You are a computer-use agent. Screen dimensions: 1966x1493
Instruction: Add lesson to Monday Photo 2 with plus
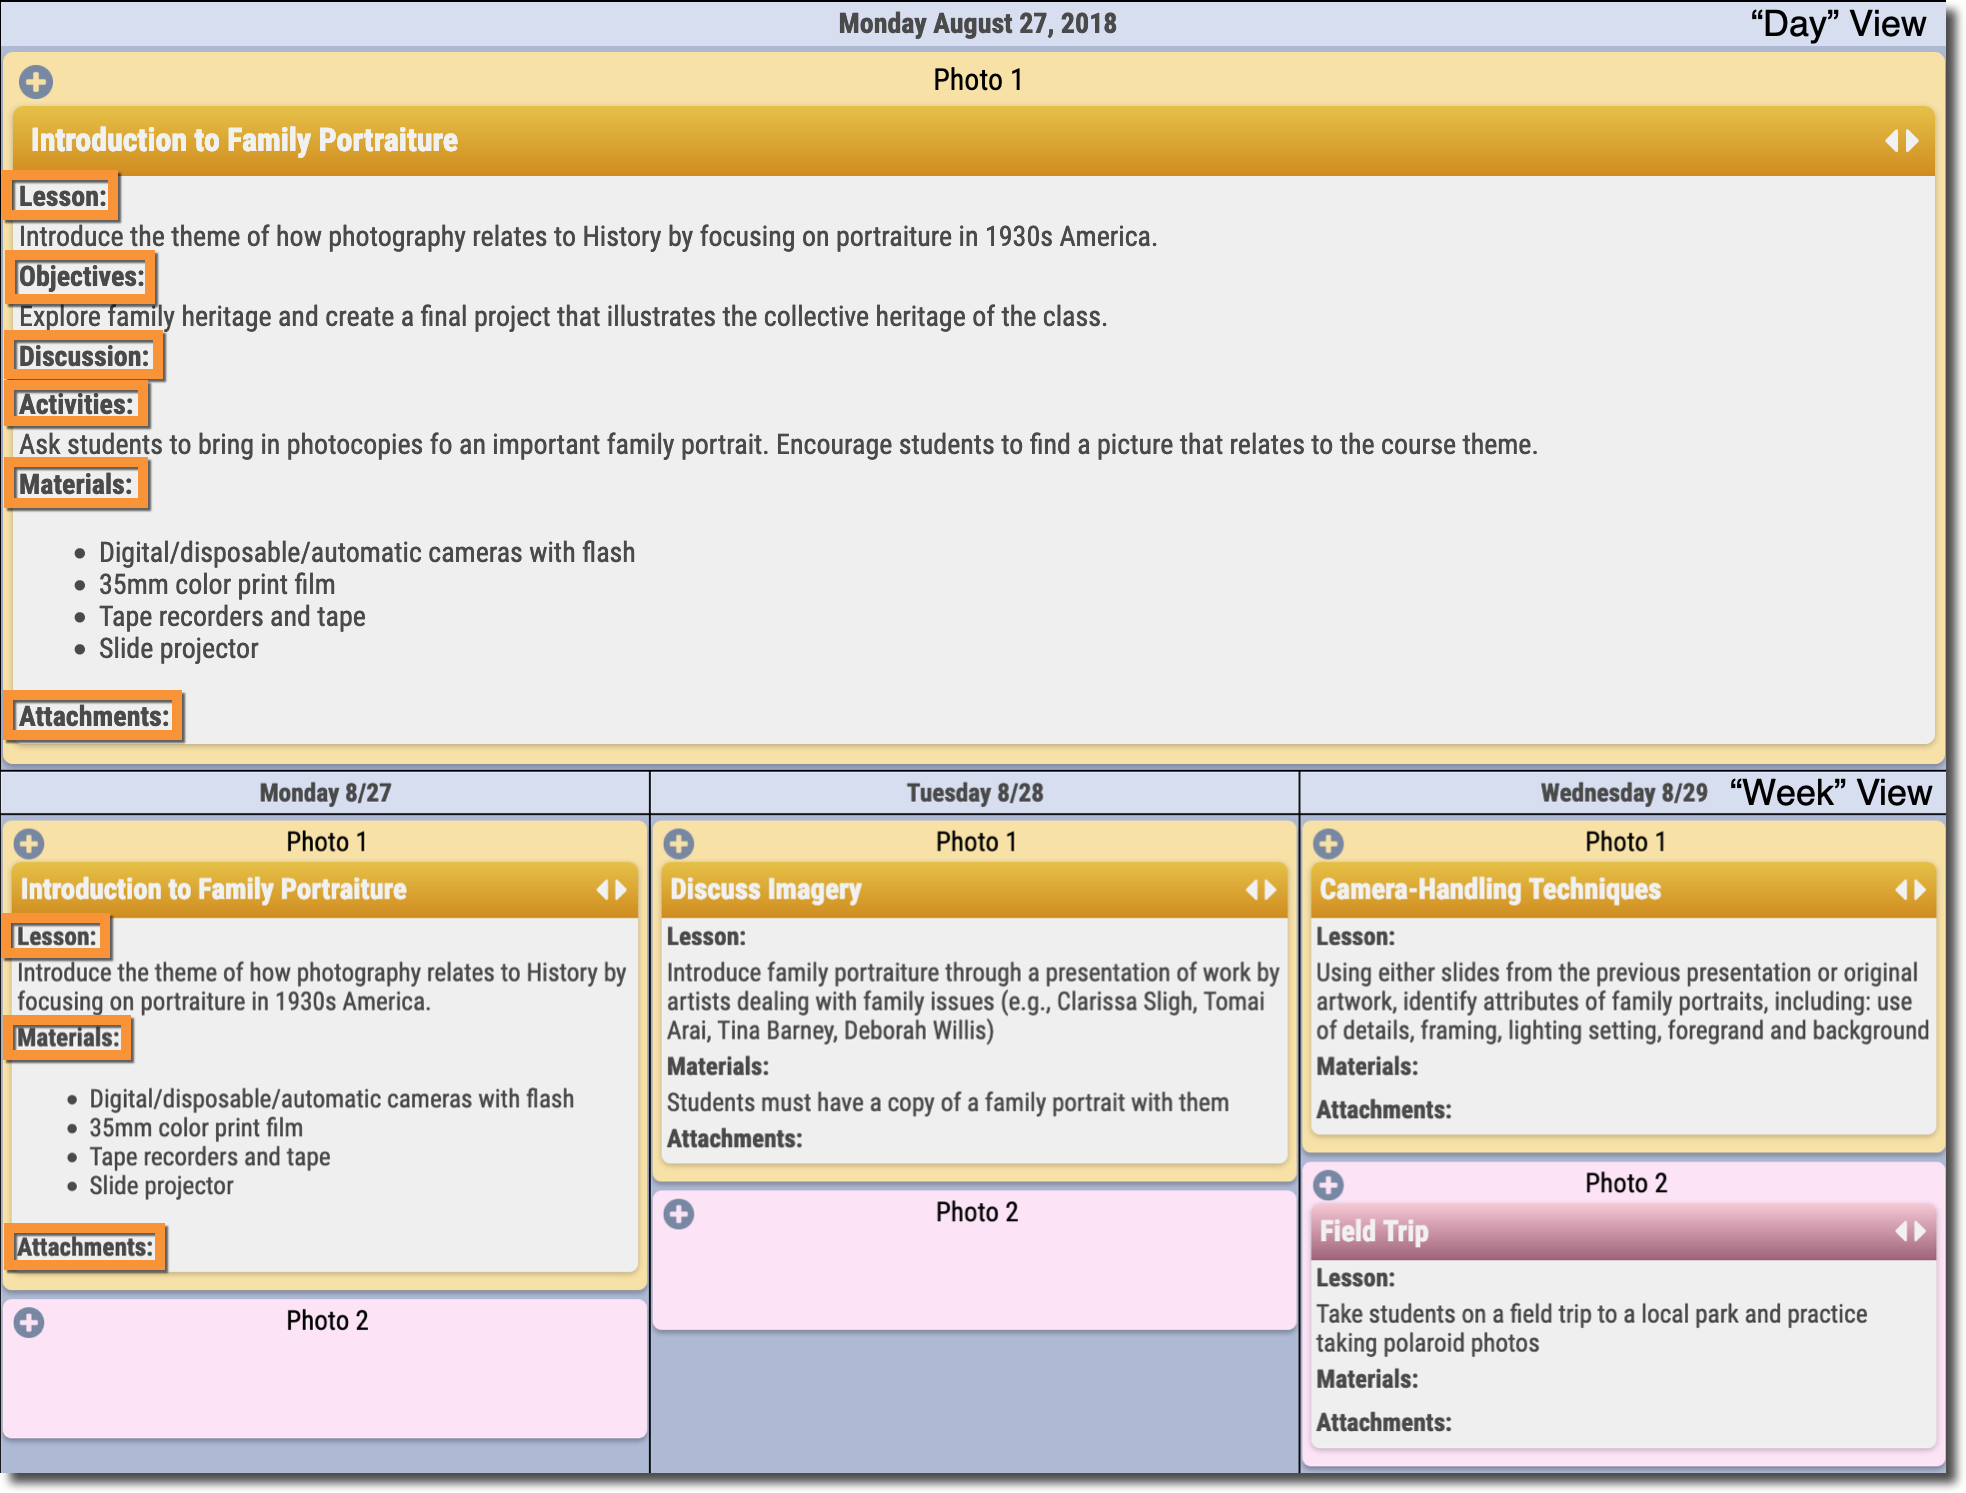click(x=29, y=1323)
